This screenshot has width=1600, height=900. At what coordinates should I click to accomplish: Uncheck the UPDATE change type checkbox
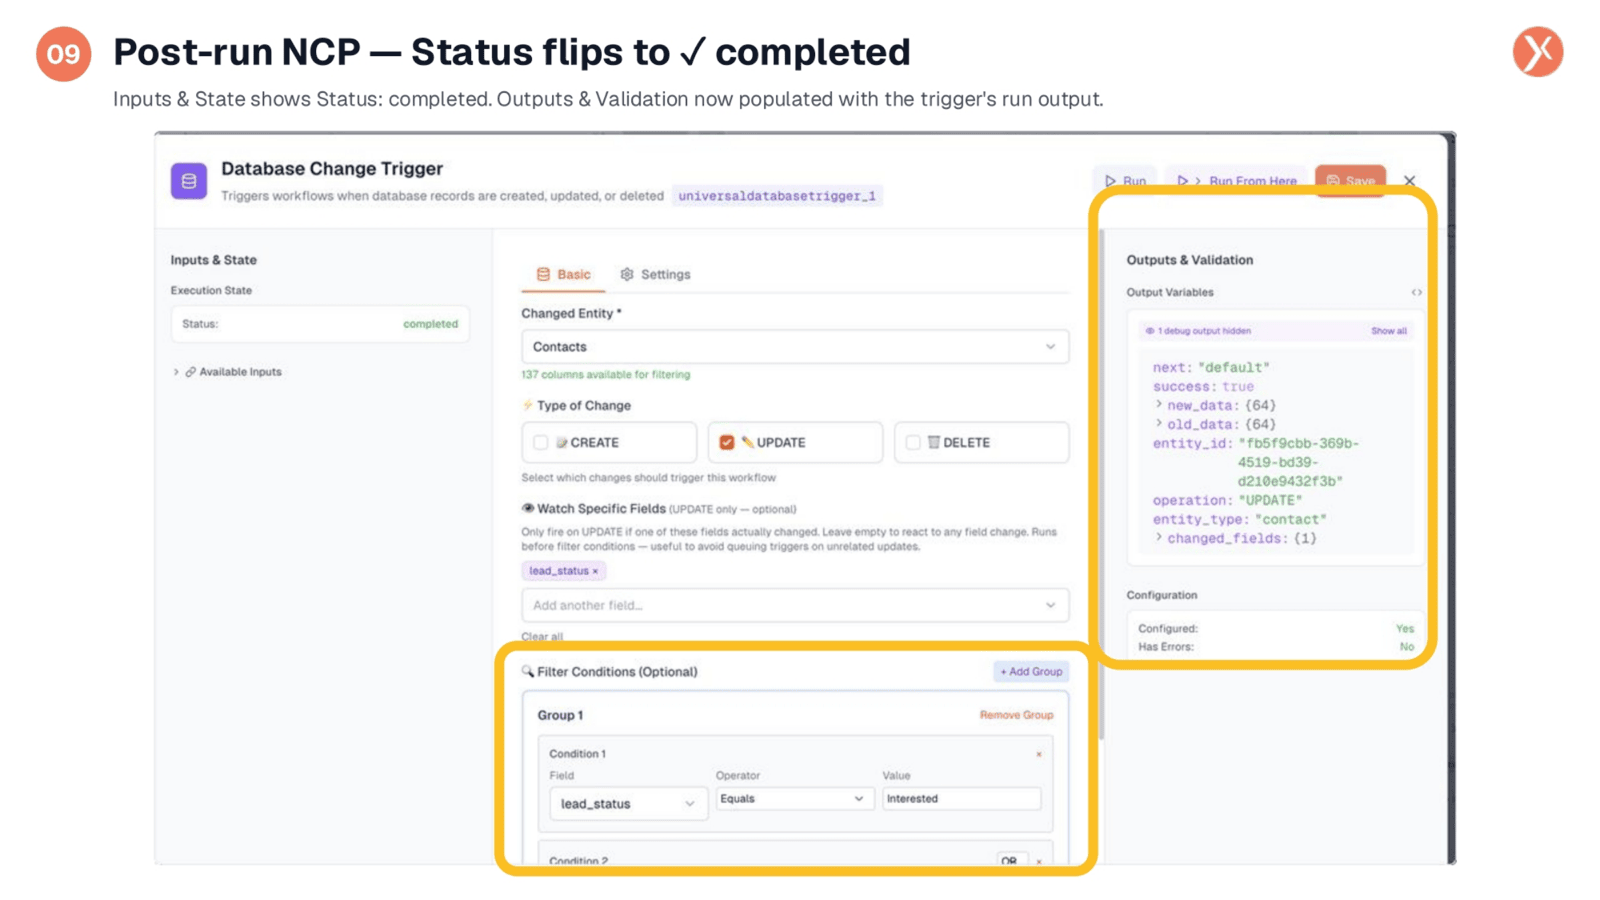pyautogui.click(x=727, y=442)
